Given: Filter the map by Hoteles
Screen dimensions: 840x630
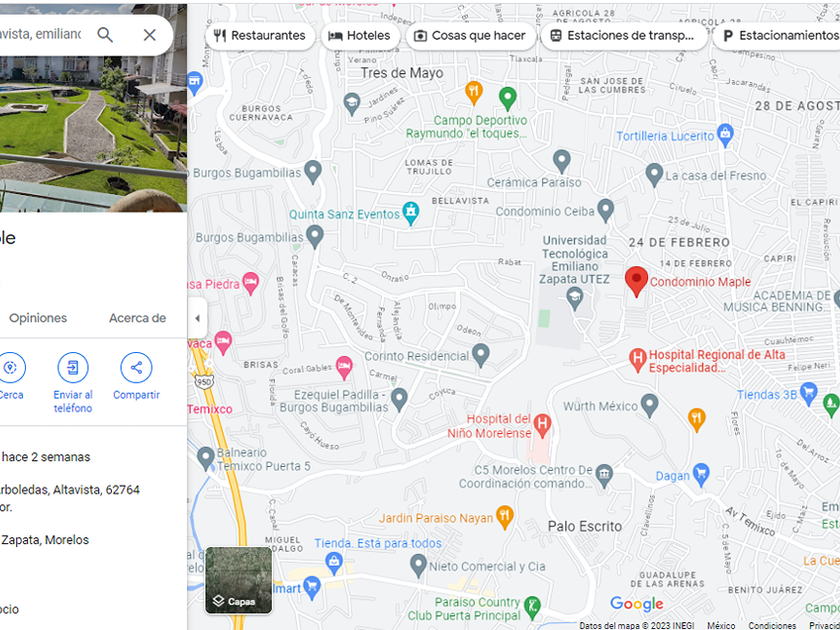Looking at the screenshot, I should [x=361, y=36].
